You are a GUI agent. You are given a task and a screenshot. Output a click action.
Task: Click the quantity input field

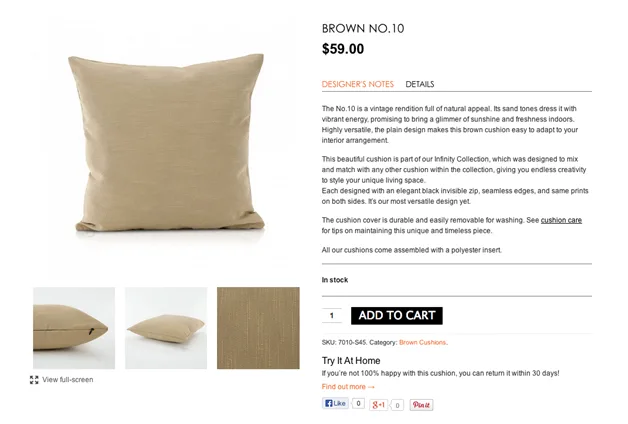tap(332, 316)
